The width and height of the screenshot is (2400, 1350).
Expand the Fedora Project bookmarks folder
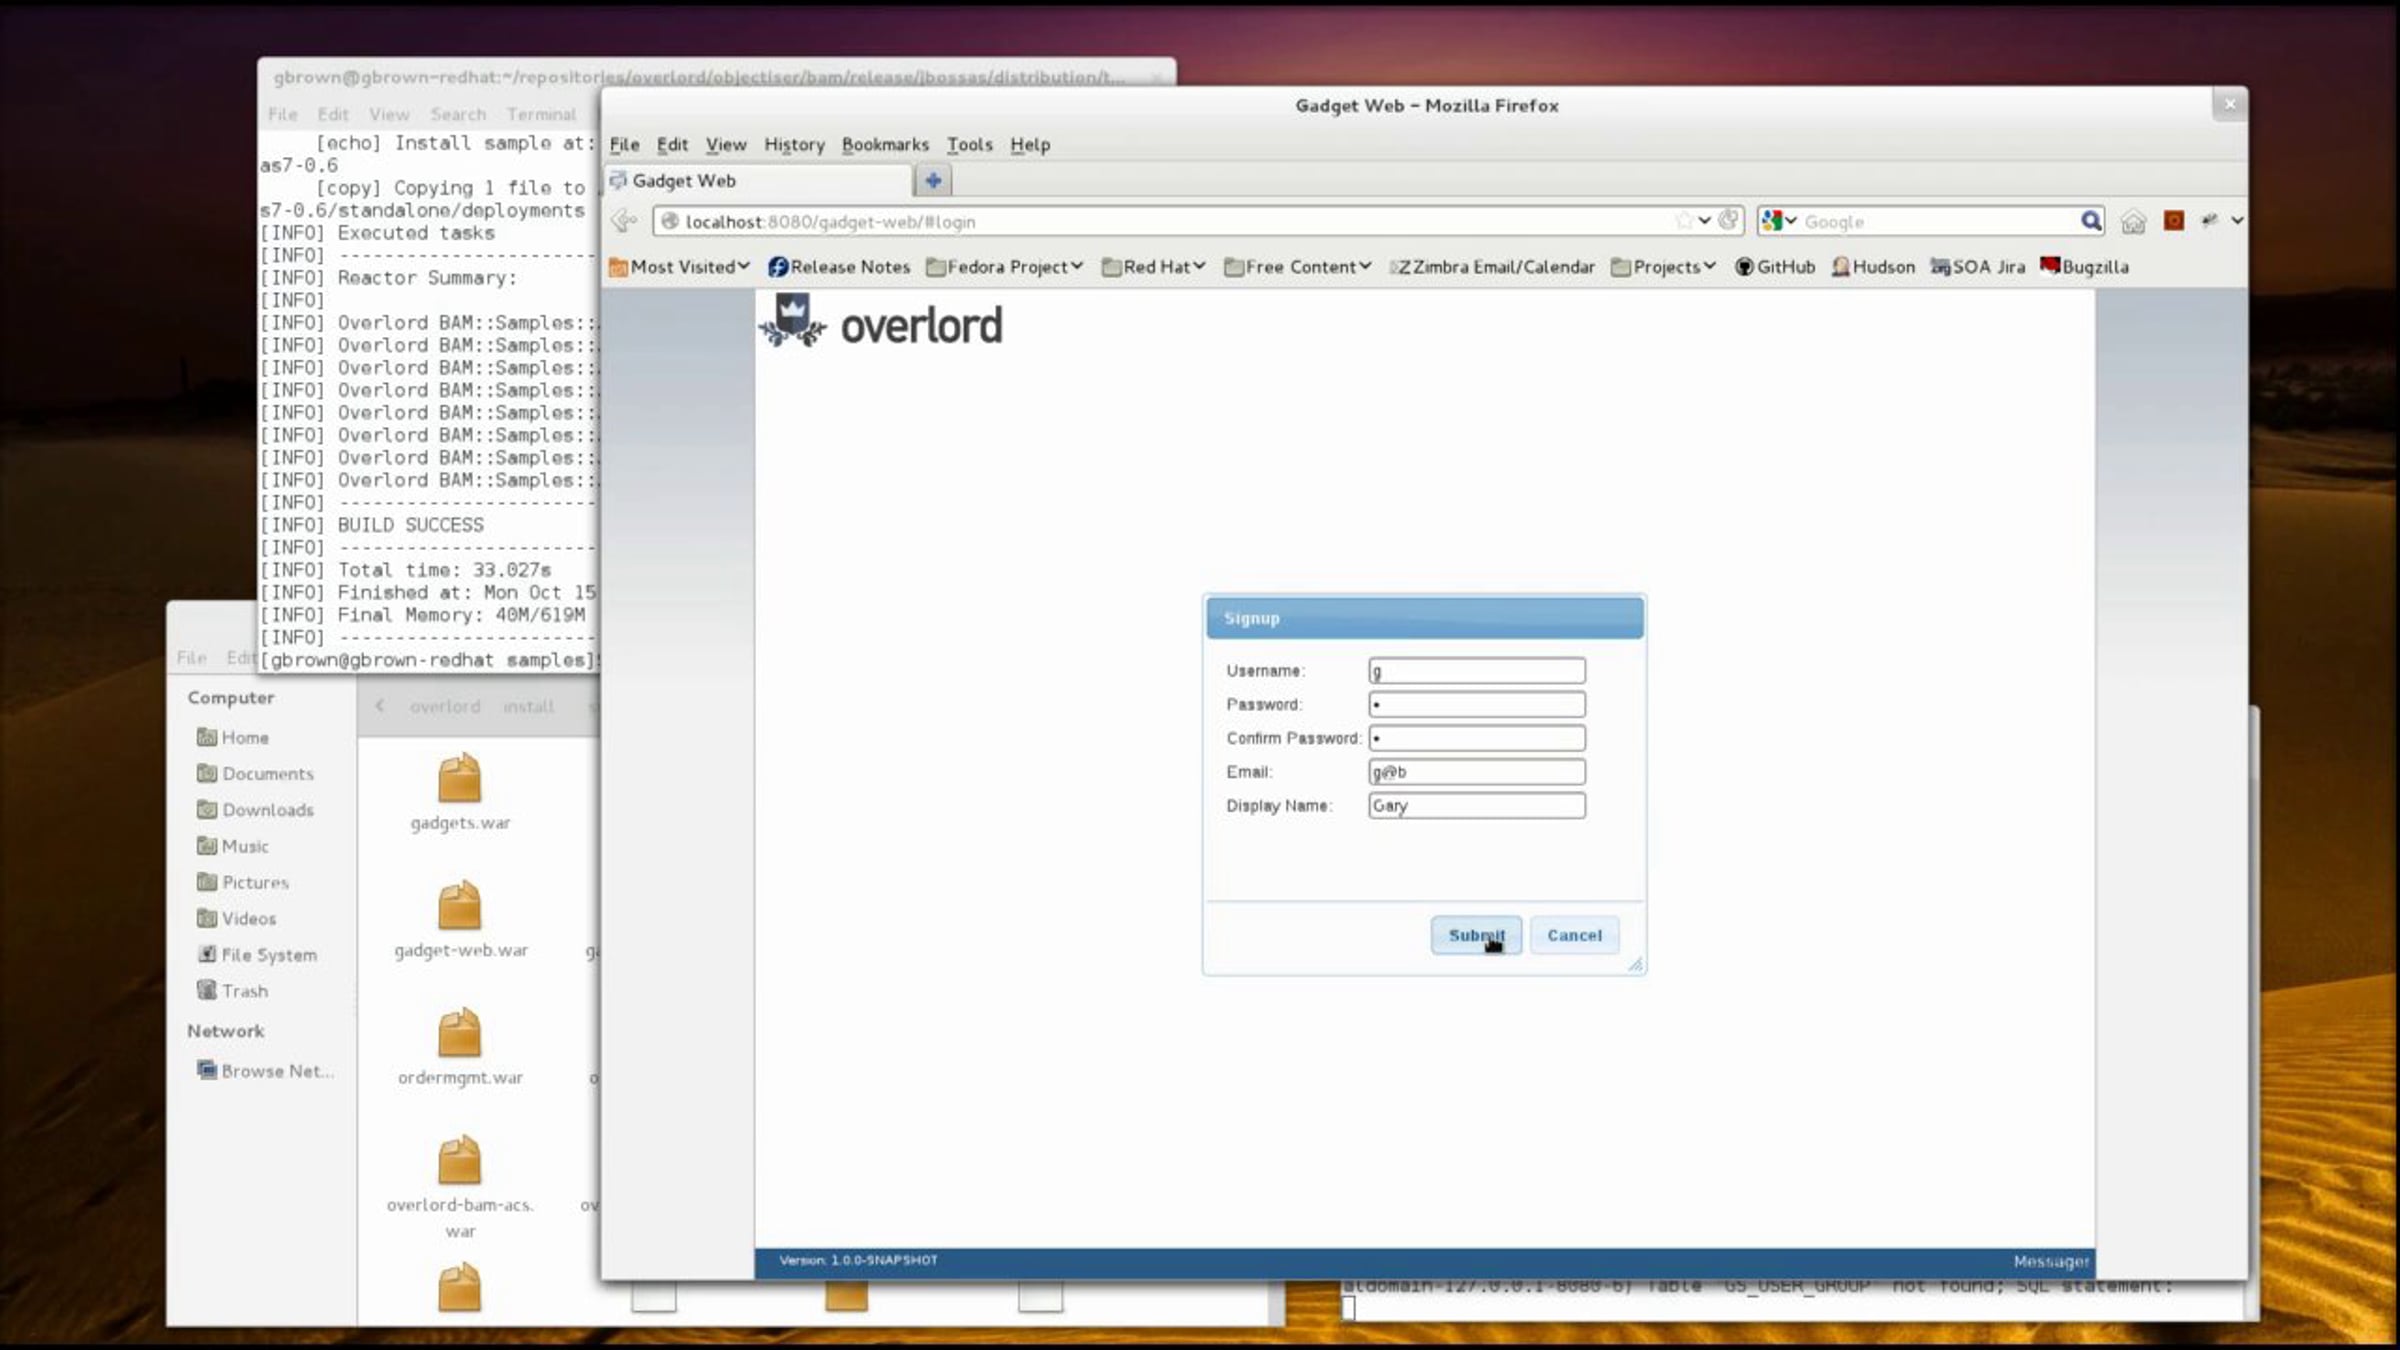(x=1005, y=267)
